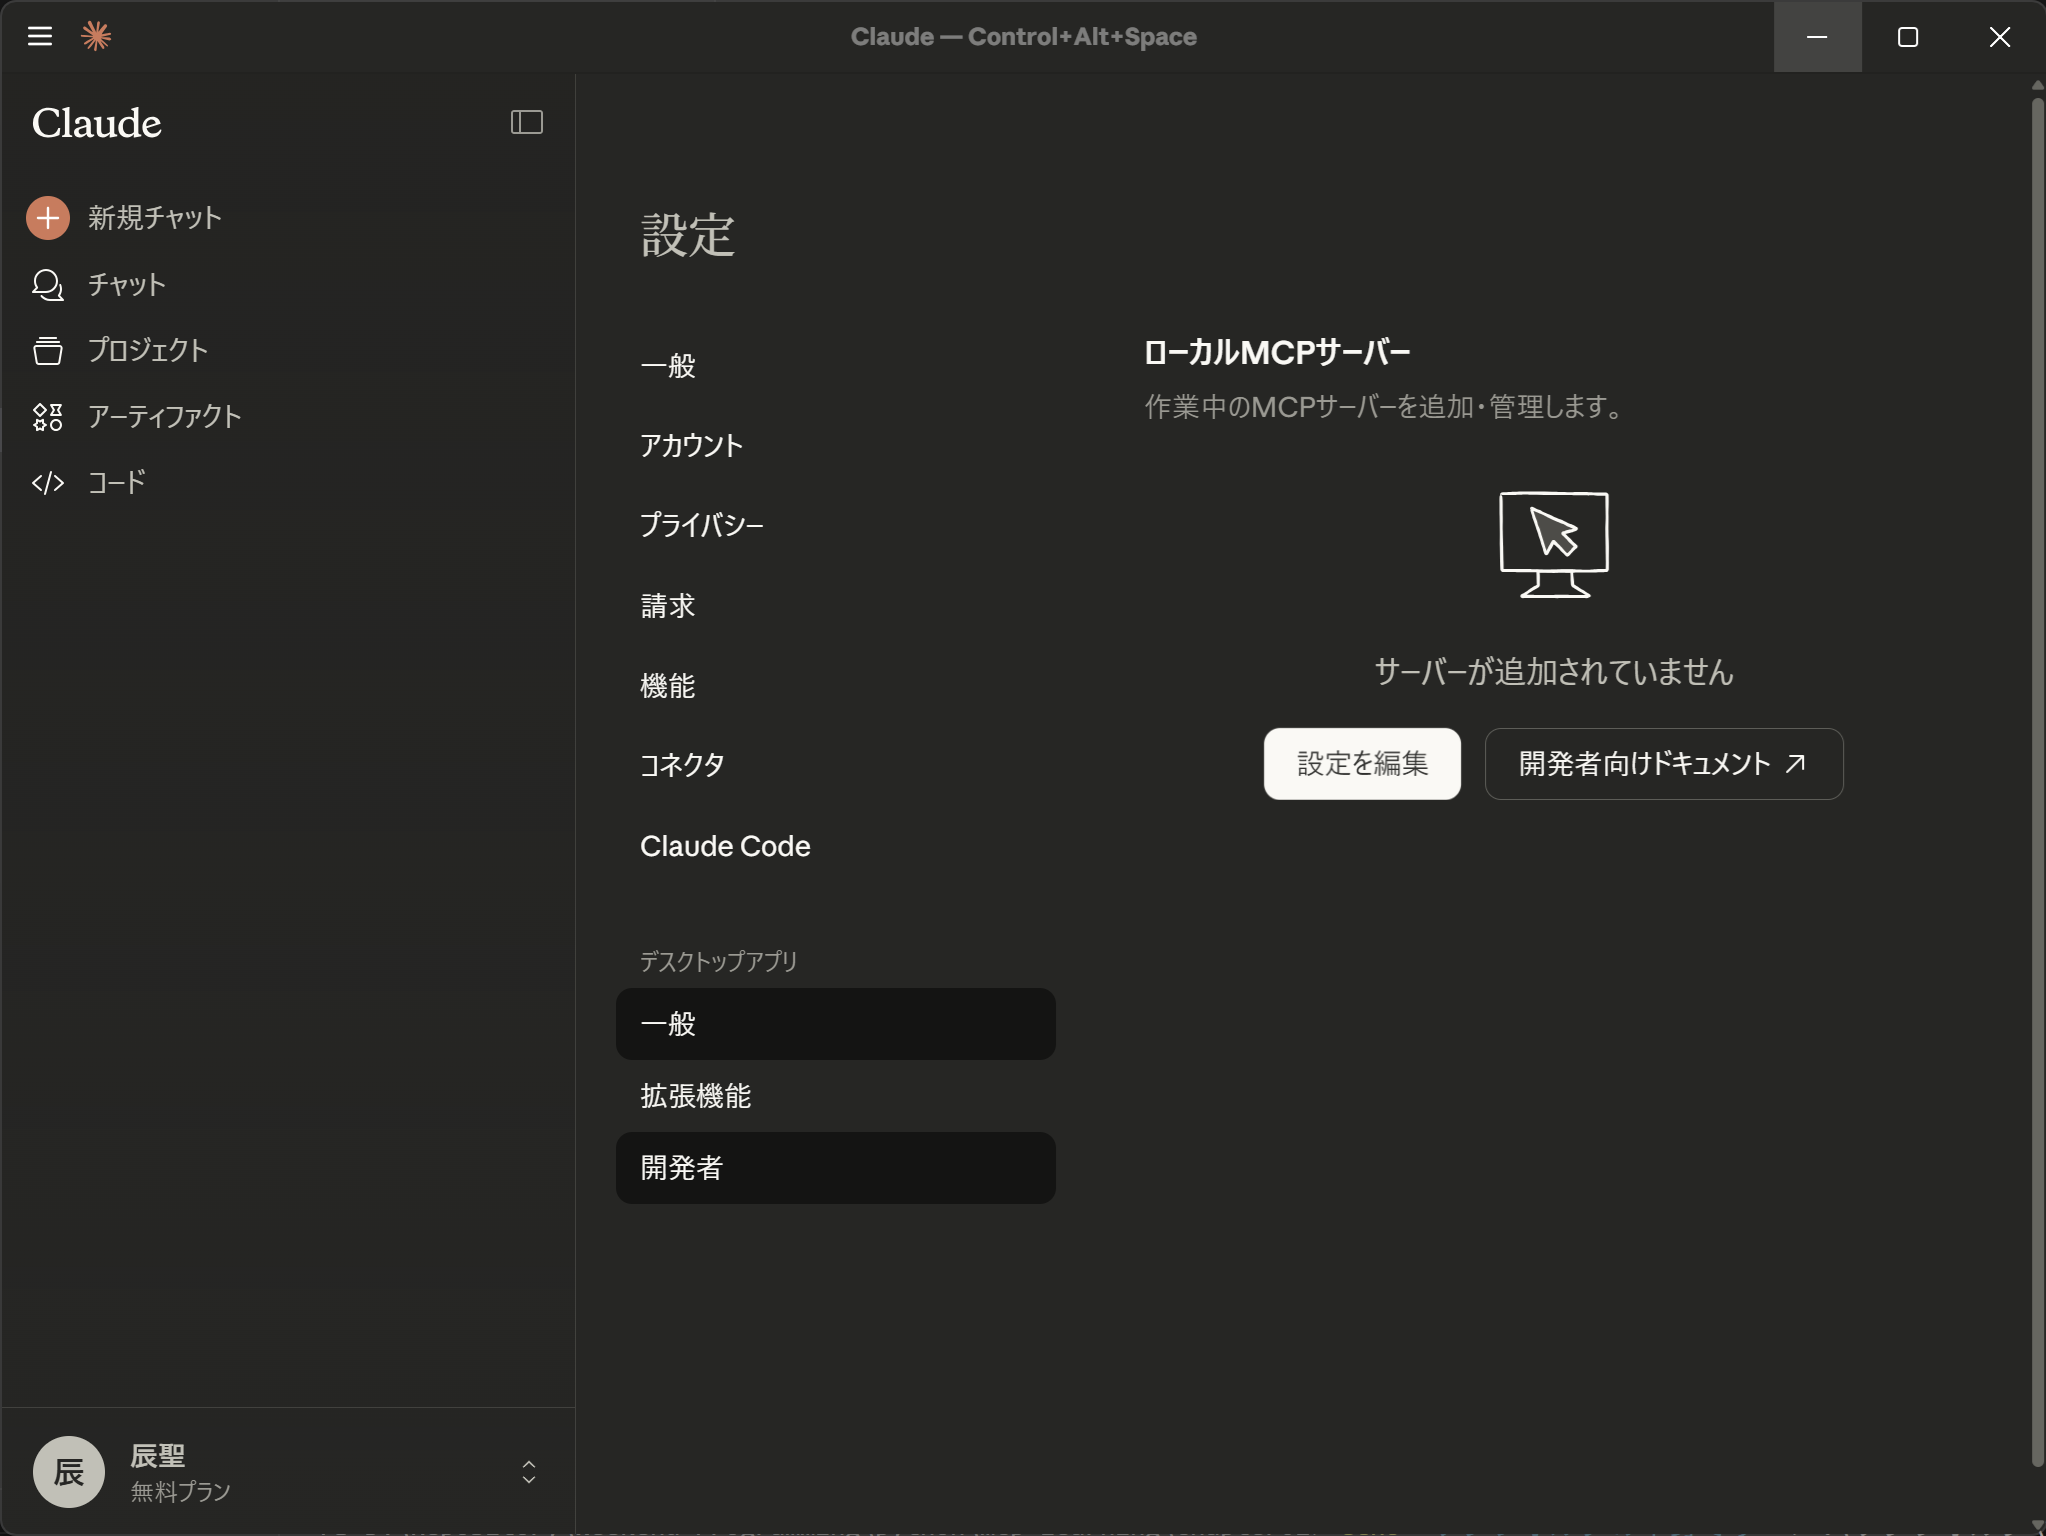Select the コネクタ settings section
The image size is (2046, 1536).
tap(682, 765)
